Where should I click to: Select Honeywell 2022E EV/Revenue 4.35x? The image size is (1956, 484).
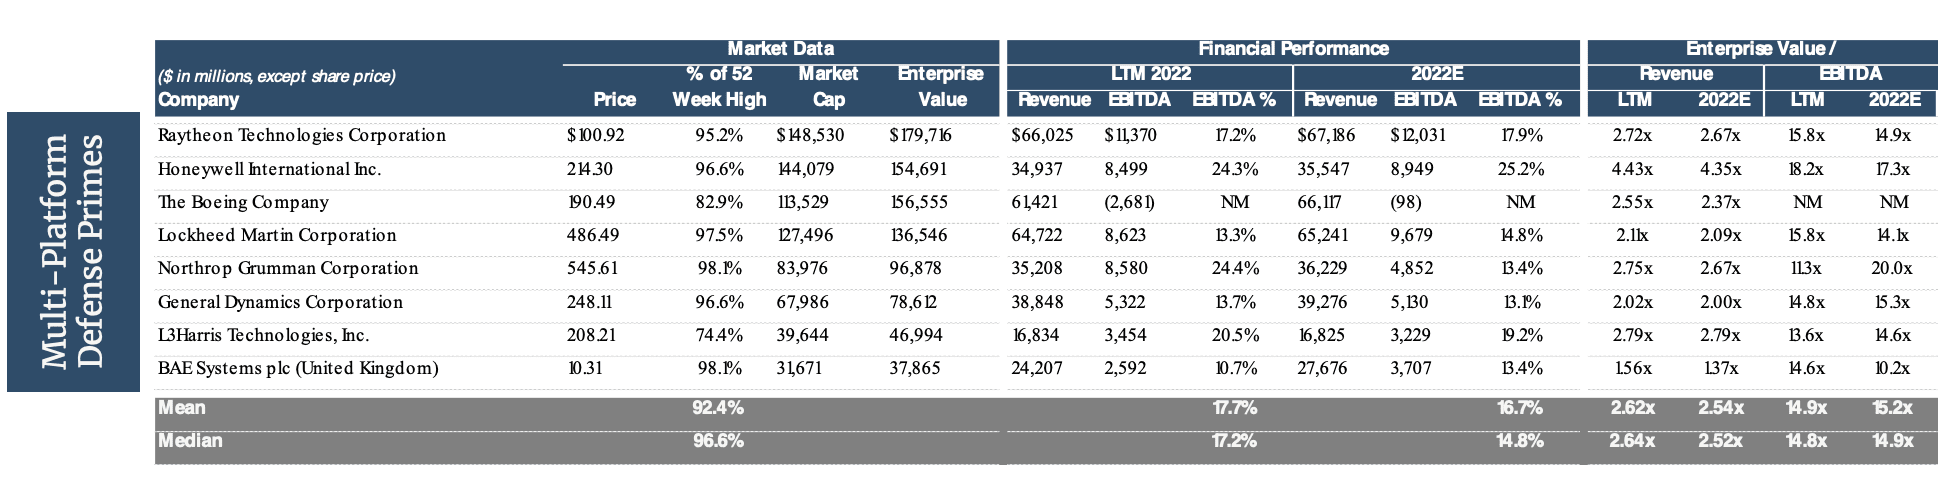click(1721, 169)
